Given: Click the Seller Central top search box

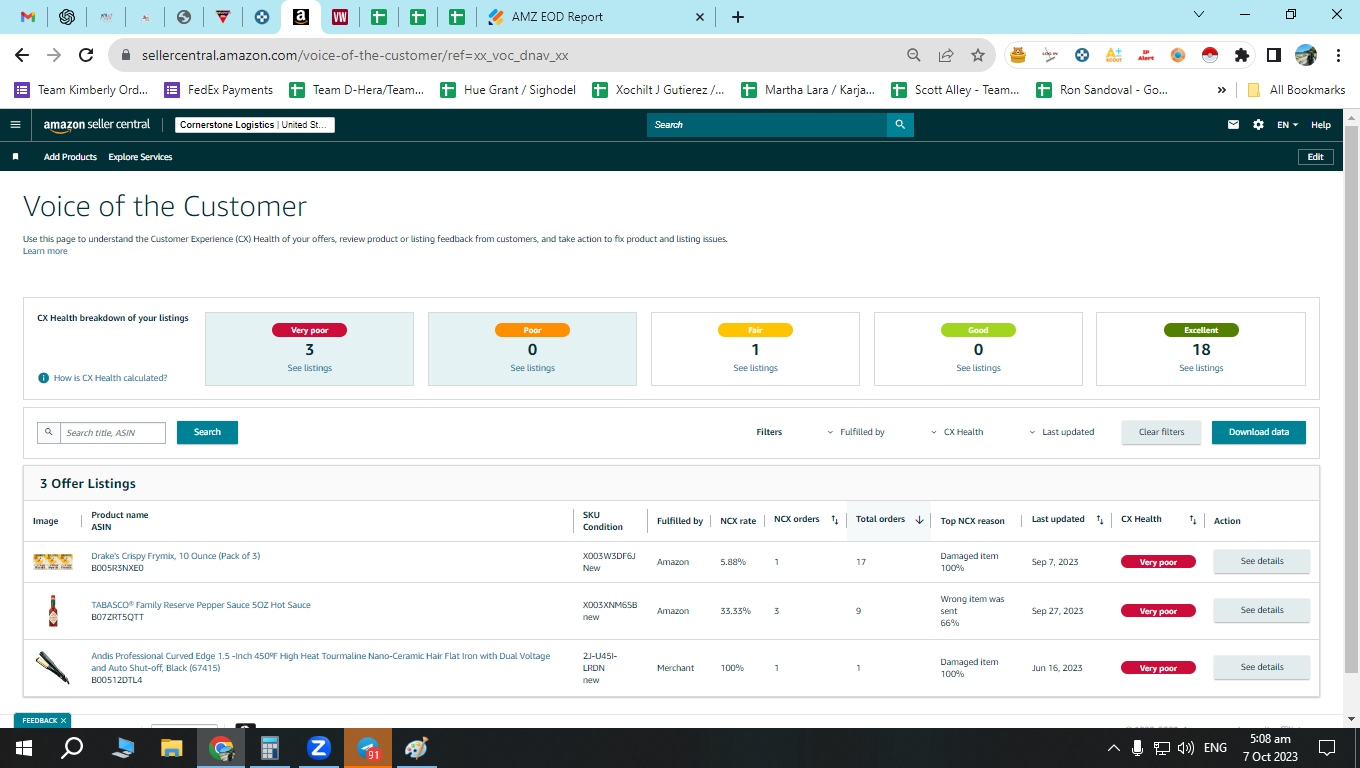Looking at the screenshot, I should (x=767, y=125).
